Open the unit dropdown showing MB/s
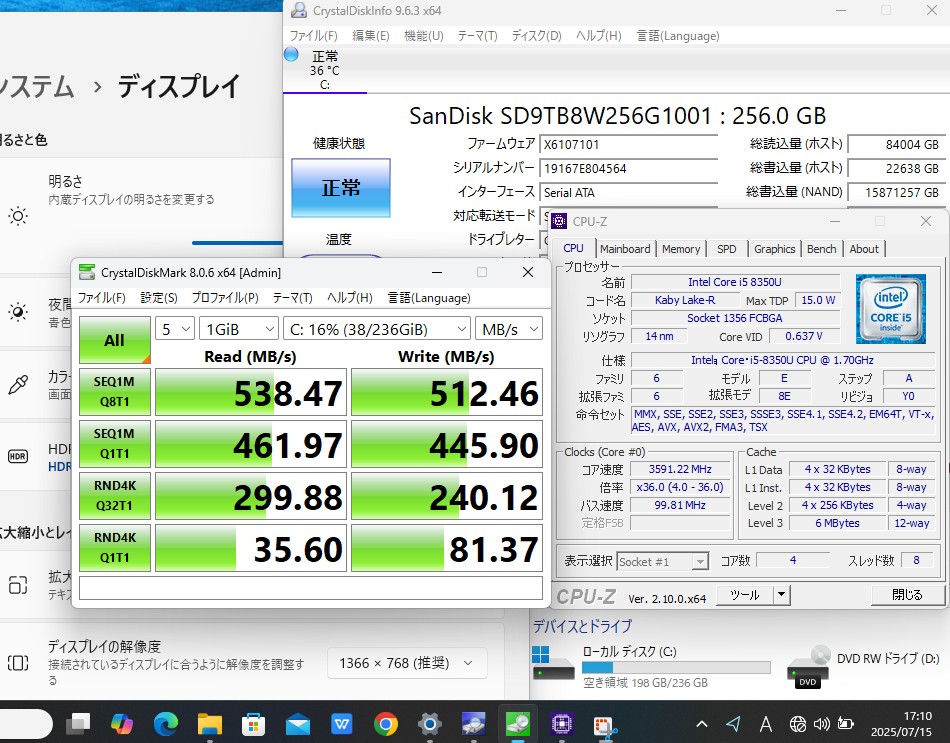Screen dimensions: 950x743 point(509,329)
